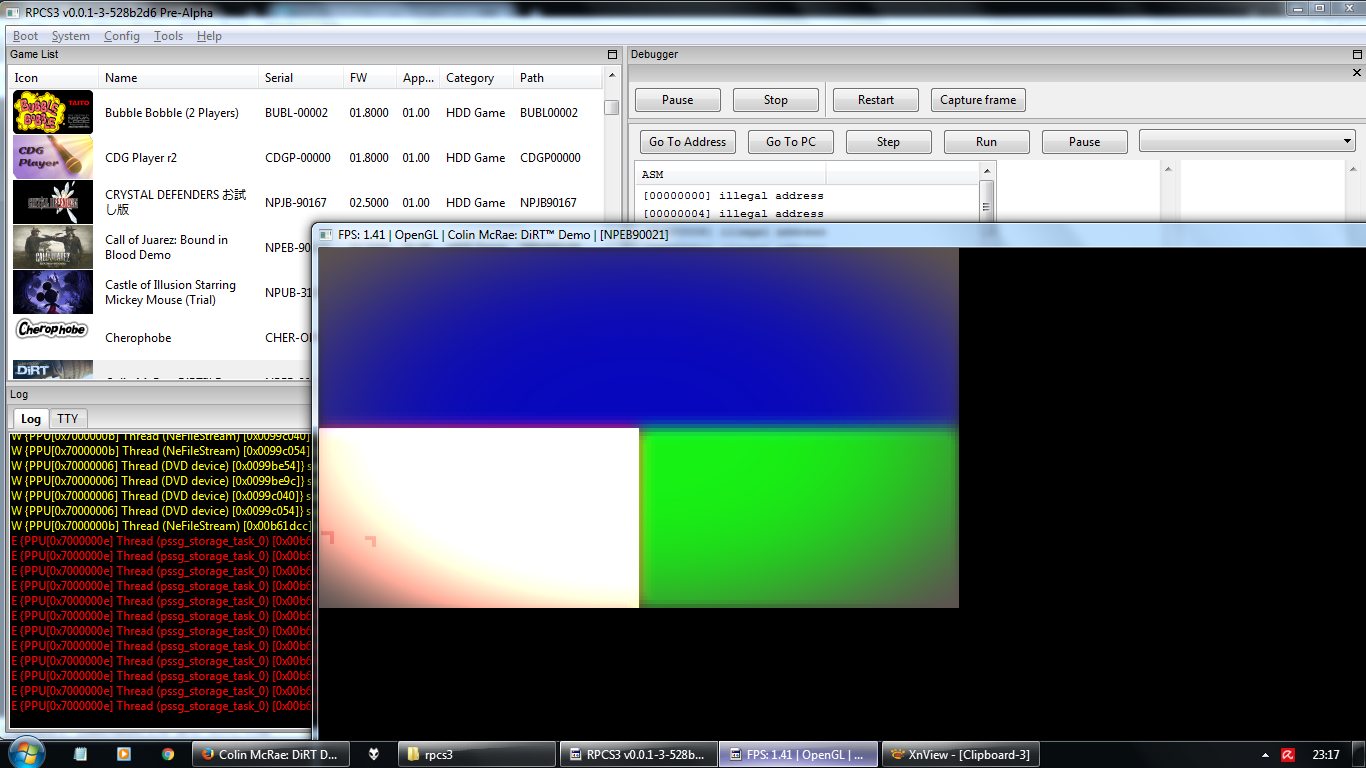Image resolution: width=1366 pixels, height=768 pixels.
Task: Click the Restart button
Action: (876, 100)
